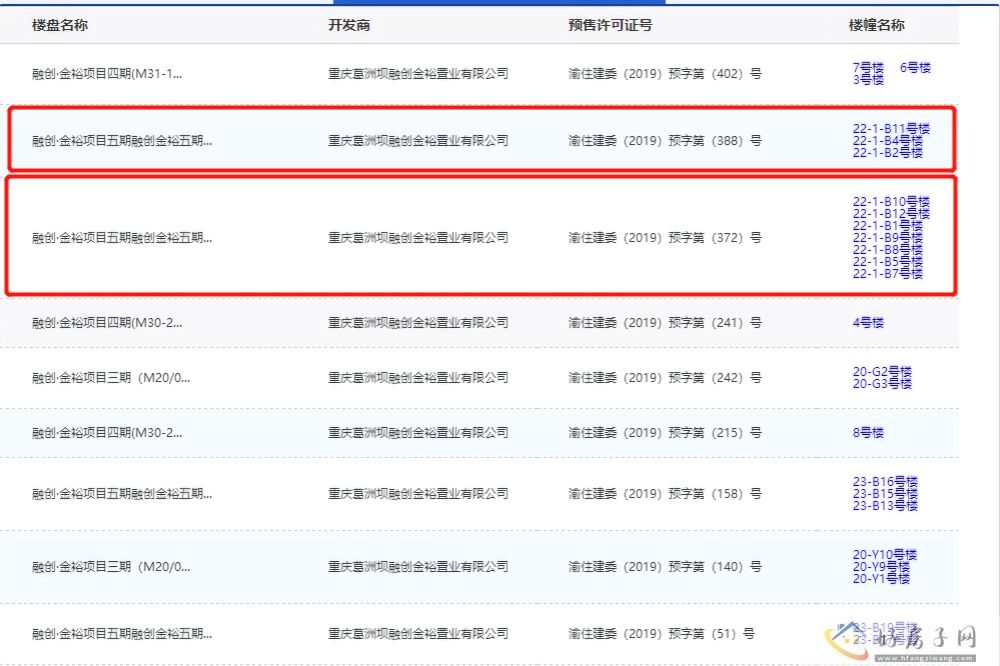Image resolution: width=1000 pixels, height=666 pixels.
Task: Go to building 22-1-B2号楼
Action: (888, 153)
